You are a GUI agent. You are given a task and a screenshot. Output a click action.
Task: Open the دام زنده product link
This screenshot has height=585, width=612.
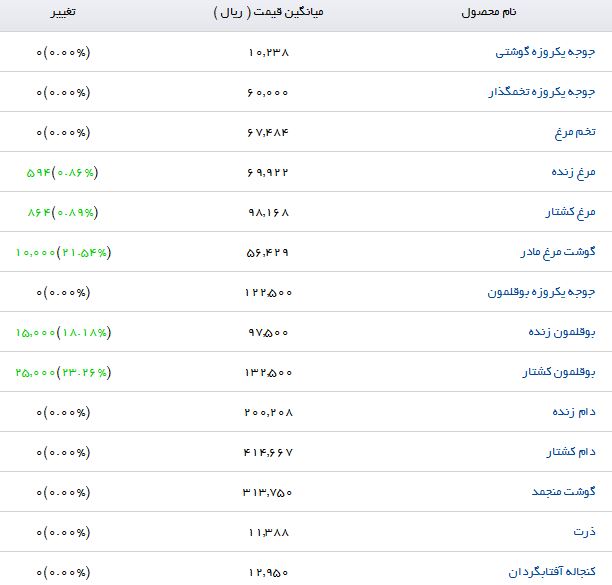click(574, 412)
